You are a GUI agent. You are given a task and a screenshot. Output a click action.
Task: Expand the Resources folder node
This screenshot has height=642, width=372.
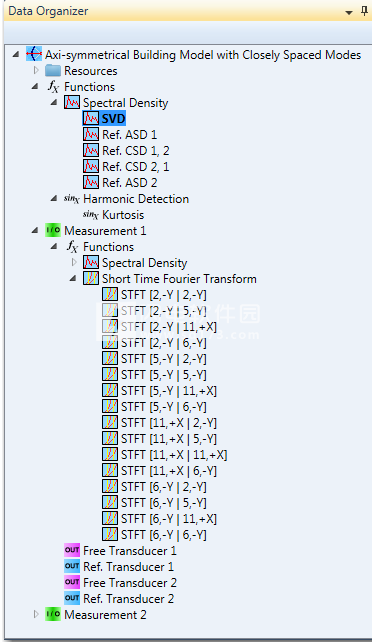(x=36, y=70)
